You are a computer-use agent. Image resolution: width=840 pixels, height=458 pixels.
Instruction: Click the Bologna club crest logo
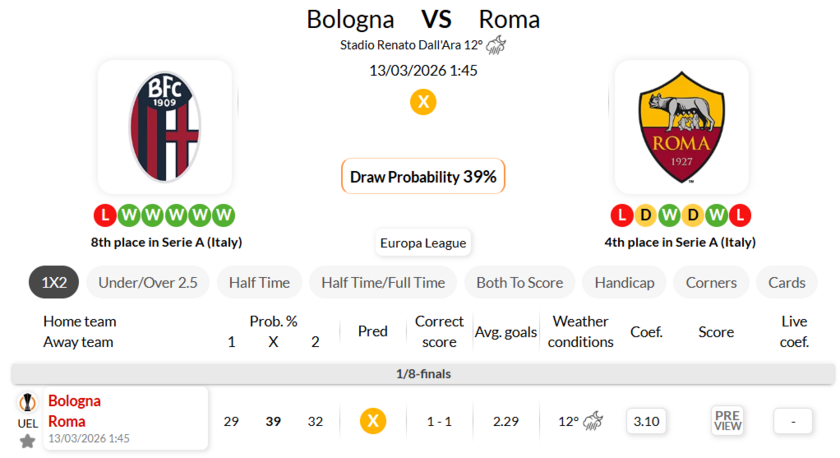coord(165,127)
